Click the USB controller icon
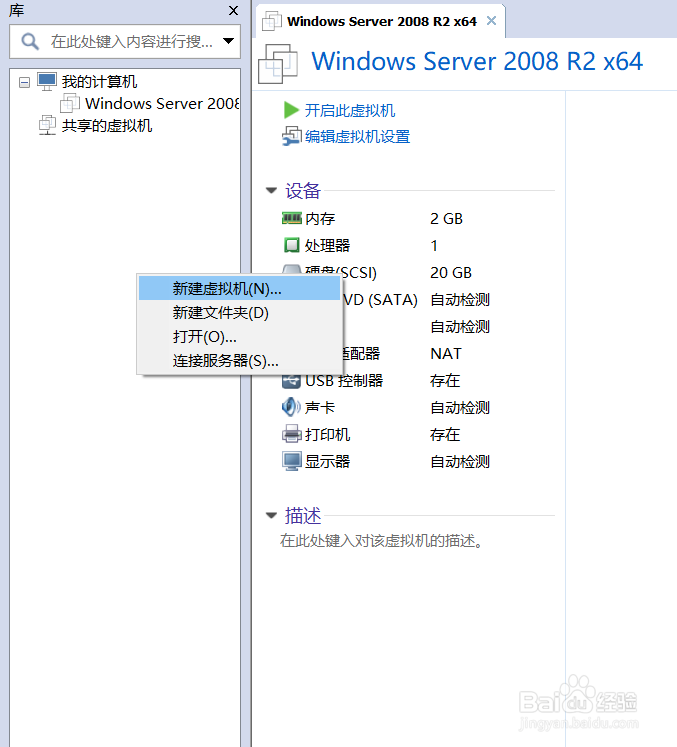Screen dimensions: 677x747 (291, 381)
